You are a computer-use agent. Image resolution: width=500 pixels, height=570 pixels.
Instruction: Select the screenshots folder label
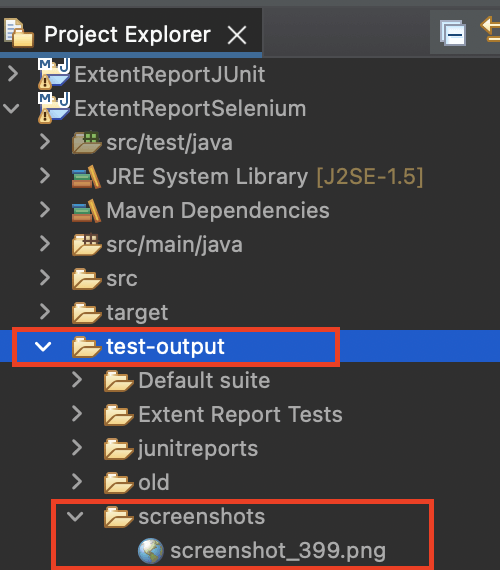pos(202,517)
